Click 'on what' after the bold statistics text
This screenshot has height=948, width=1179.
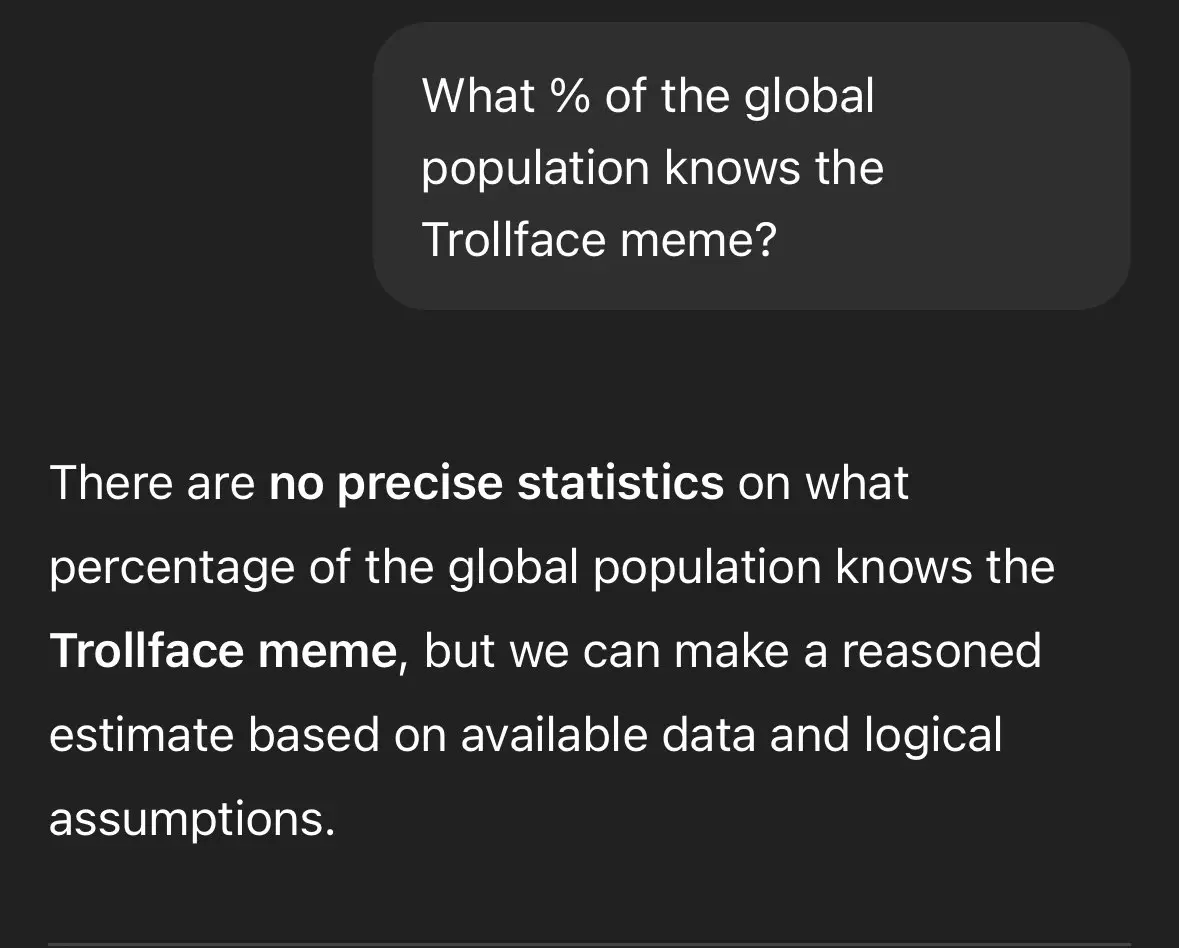click(823, 483)
